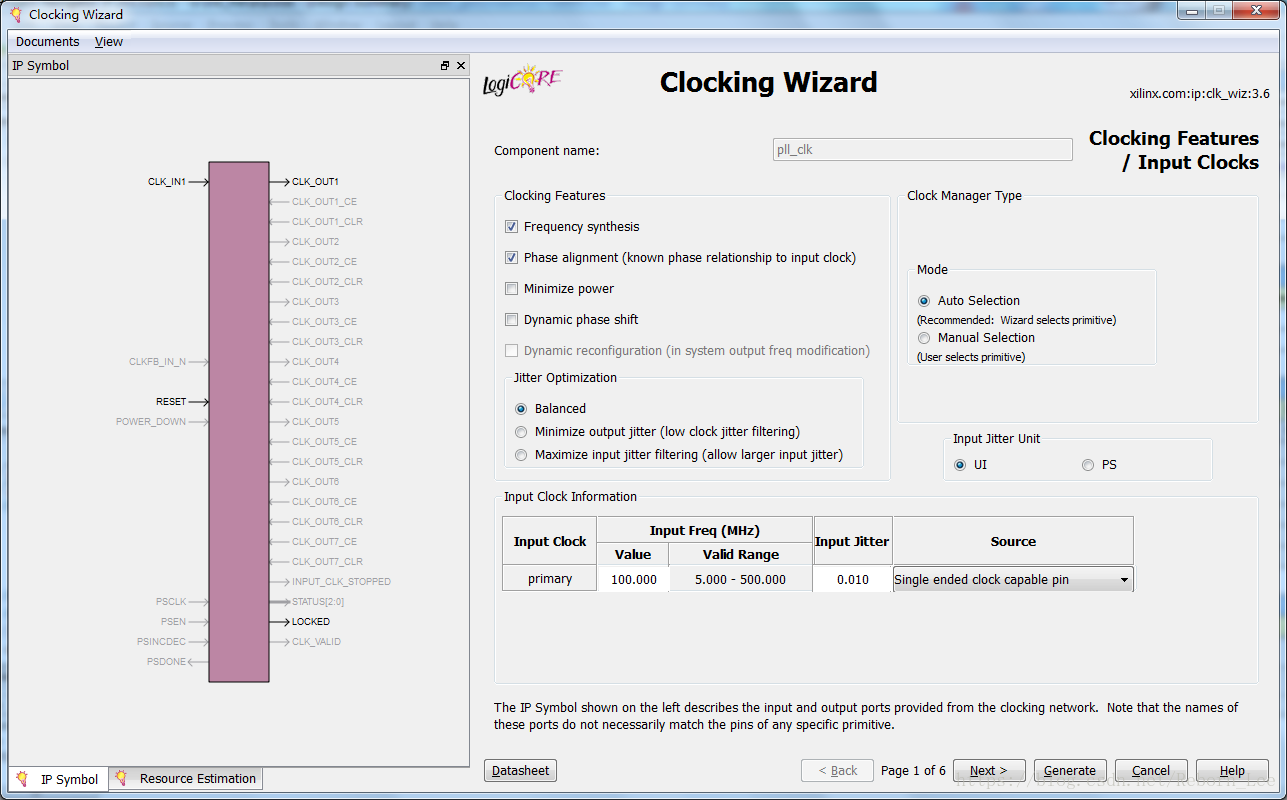The image size is (1287, 800).
Task: Set Input Jitter Unit to UI
Action: [x=960, y=465]
